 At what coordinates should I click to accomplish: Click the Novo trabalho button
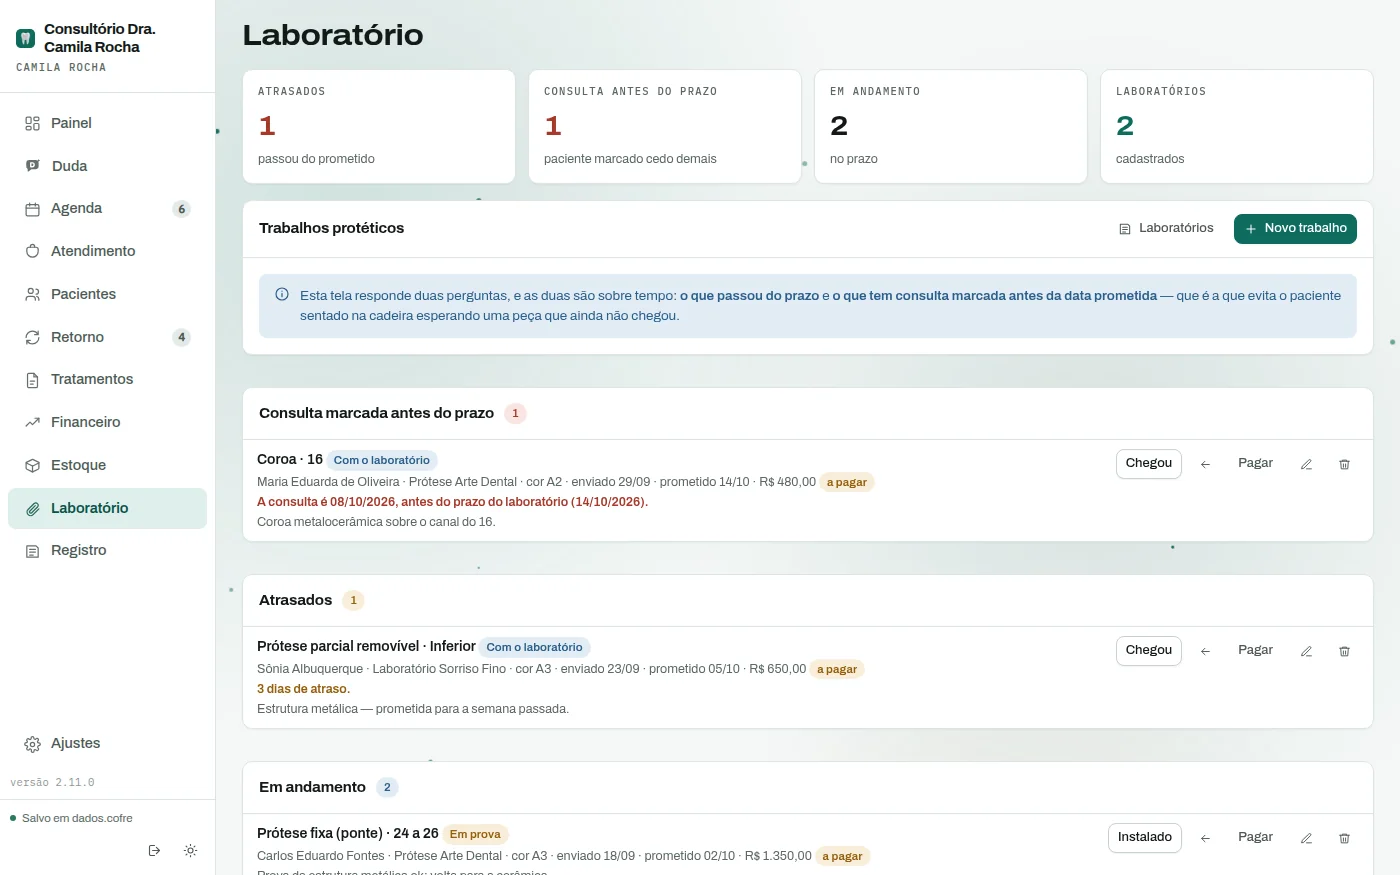[x=1295, y=228]
